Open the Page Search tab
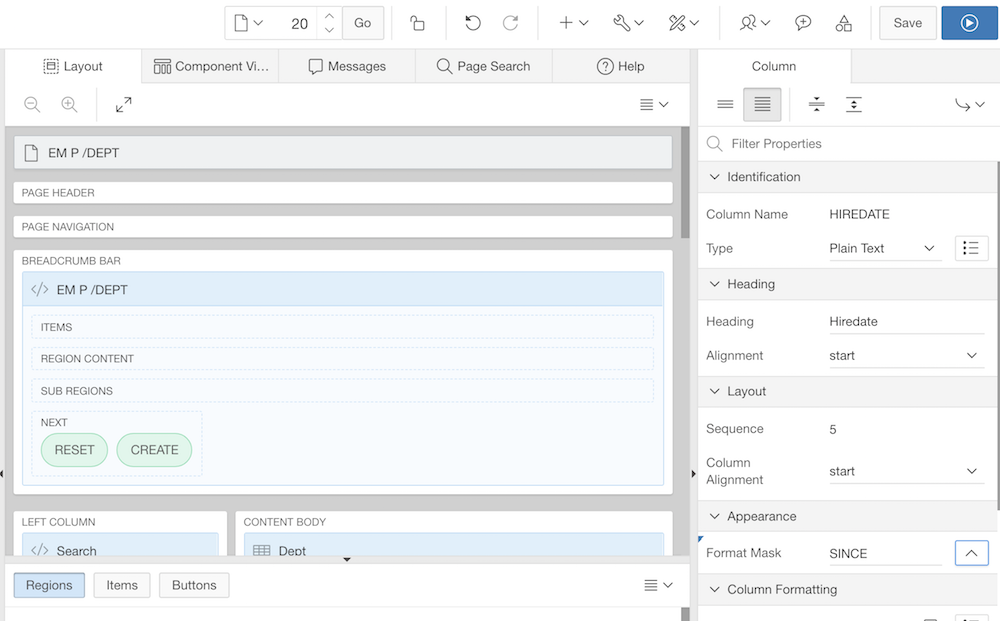This screenshot has width=1000, height=621. coord(483,66)
